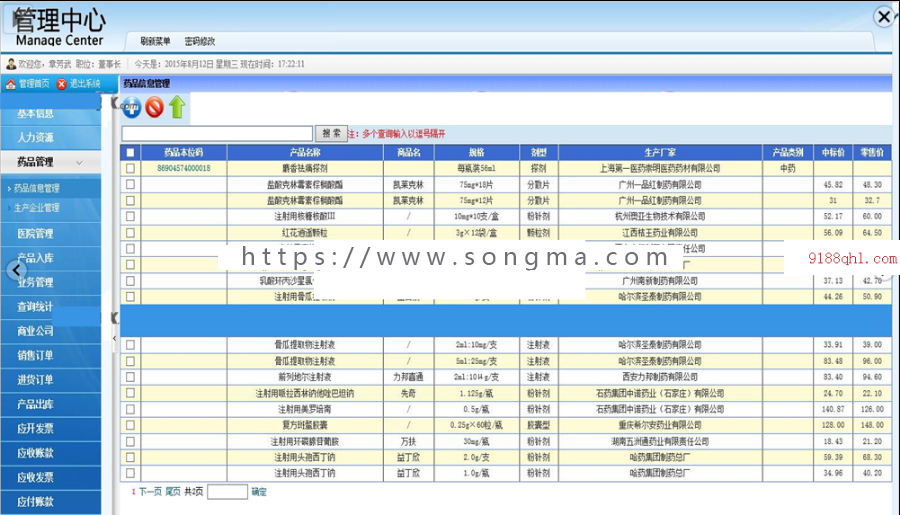
Task: Expand the 人力资源 sidebar section
Action: click(x=51, y=138)
